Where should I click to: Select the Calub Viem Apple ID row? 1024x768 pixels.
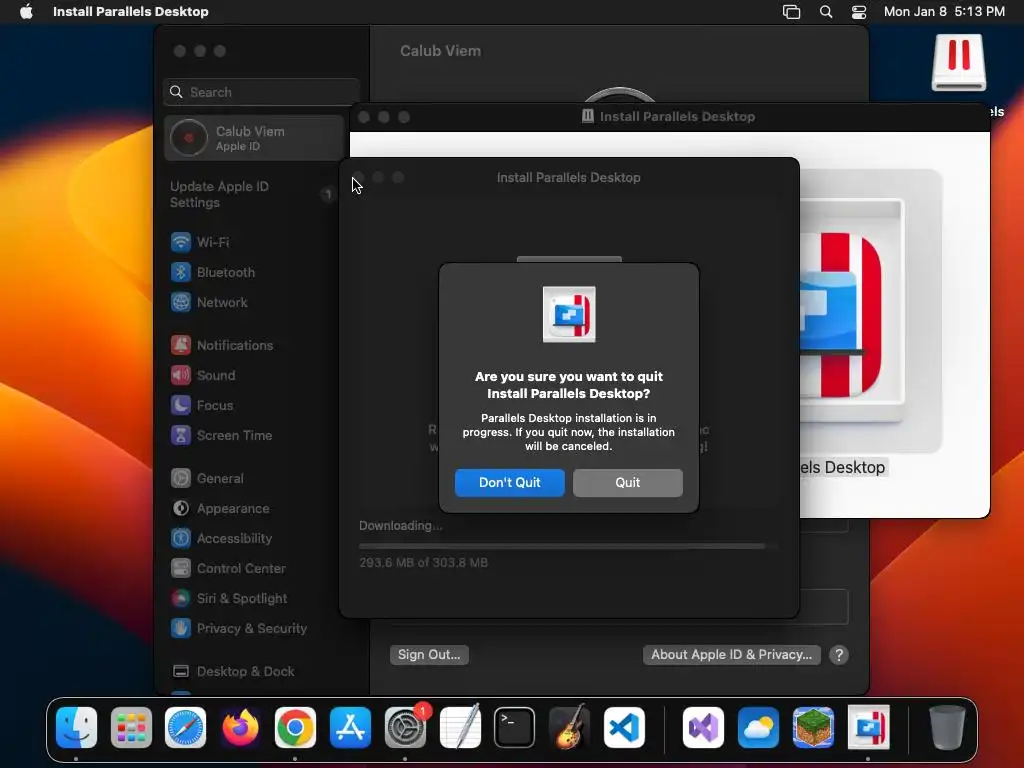254,138
